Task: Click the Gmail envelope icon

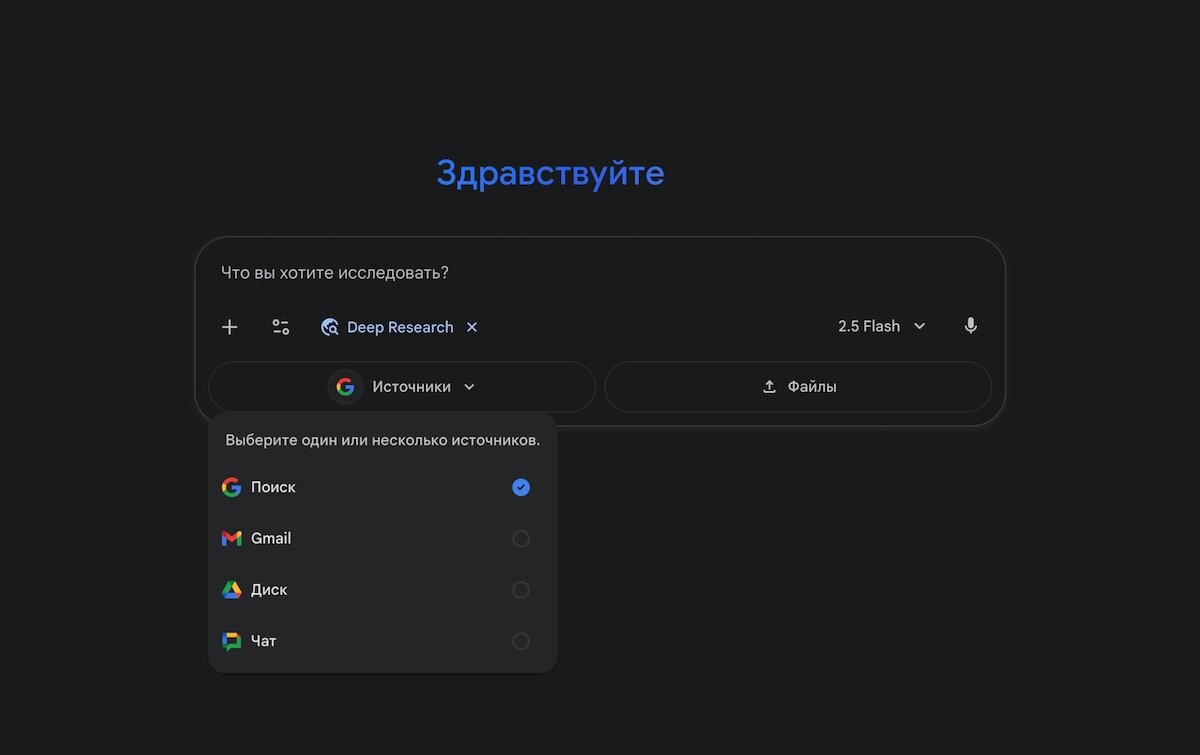Action: point(232,539)
